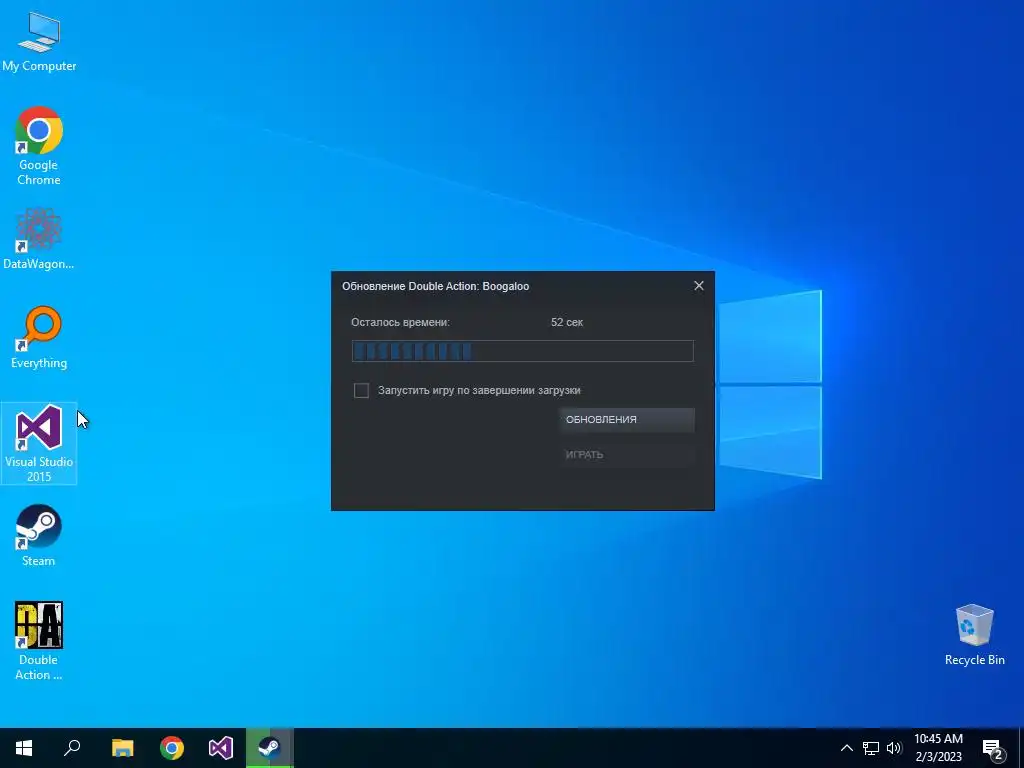
Task: Select the DataWagon desktop shortcut
Action: pos(39,239)
